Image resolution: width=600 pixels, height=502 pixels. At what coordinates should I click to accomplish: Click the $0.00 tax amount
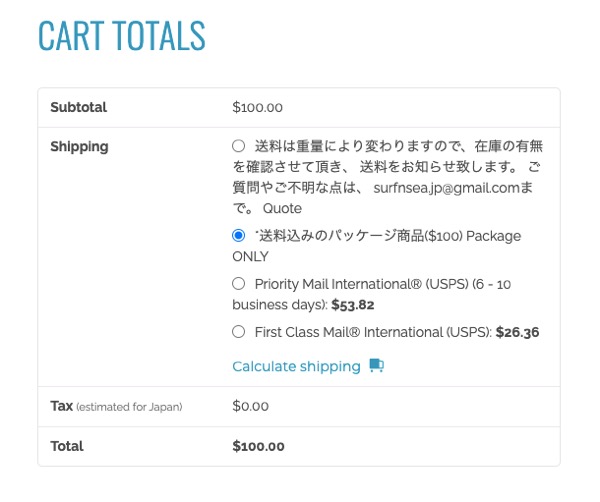pyautogui.click(x=251, y=406)
